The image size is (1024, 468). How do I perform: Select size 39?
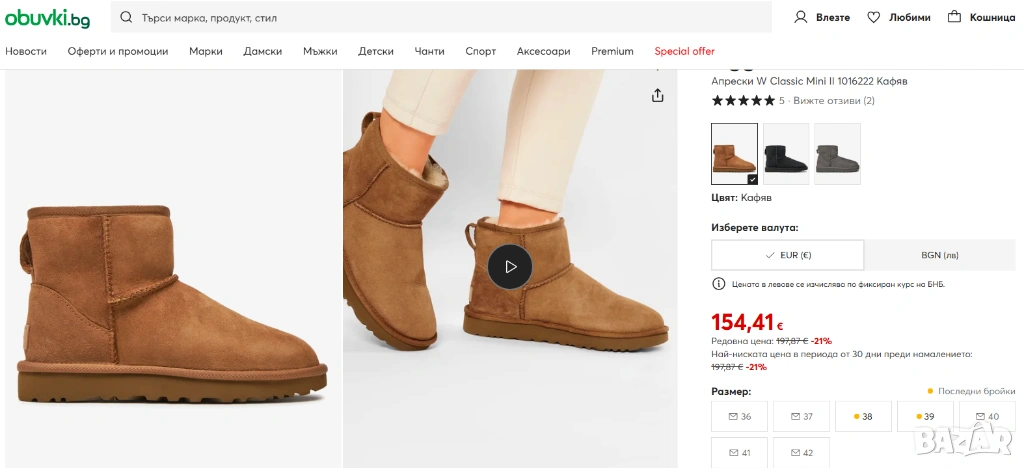tap(925, 416)
